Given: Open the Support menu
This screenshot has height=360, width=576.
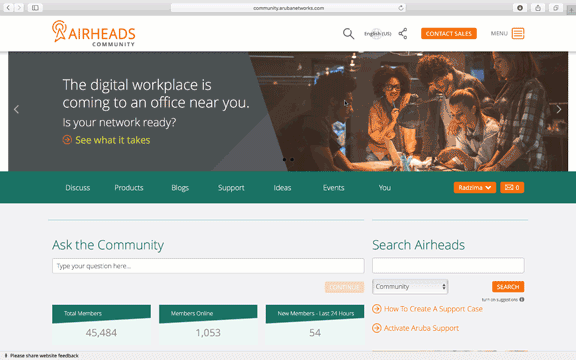Looking at the screenshot, I should tap(231, 188).
